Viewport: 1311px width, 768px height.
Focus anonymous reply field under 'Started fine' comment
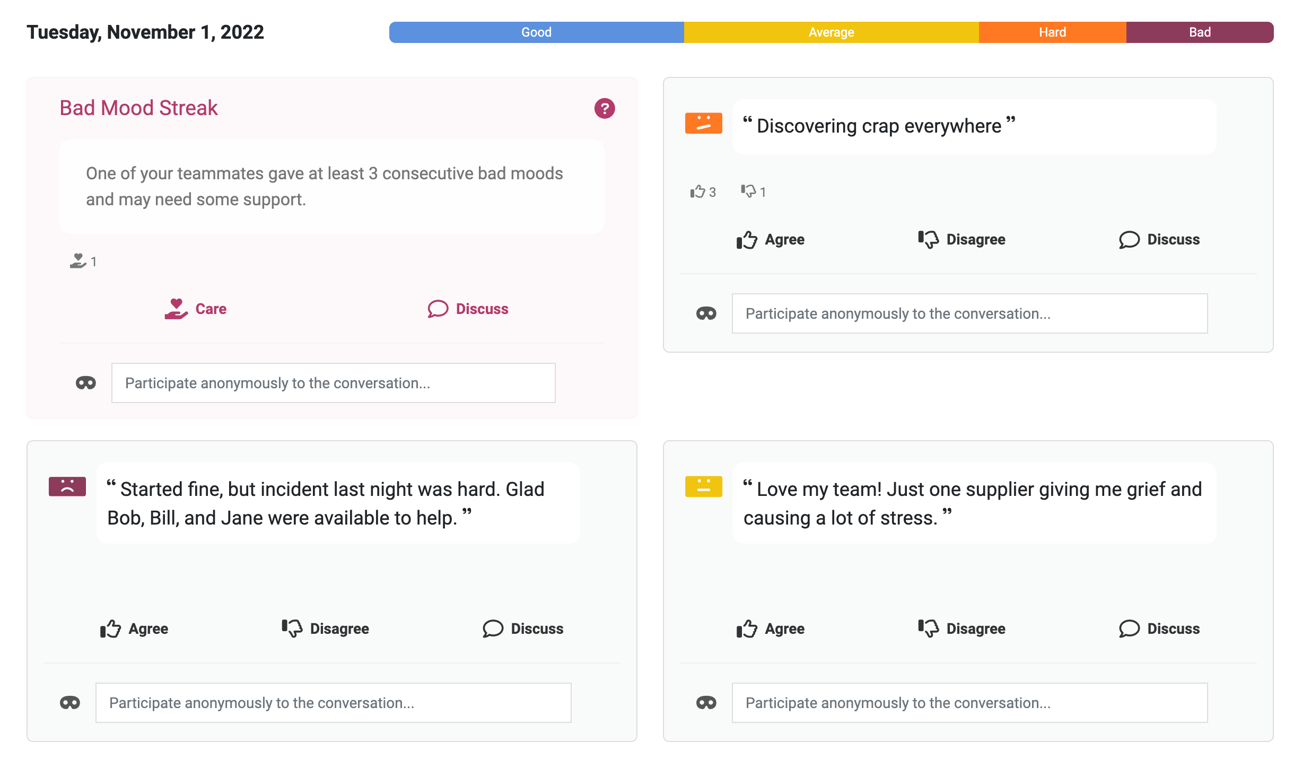(333, 703)
